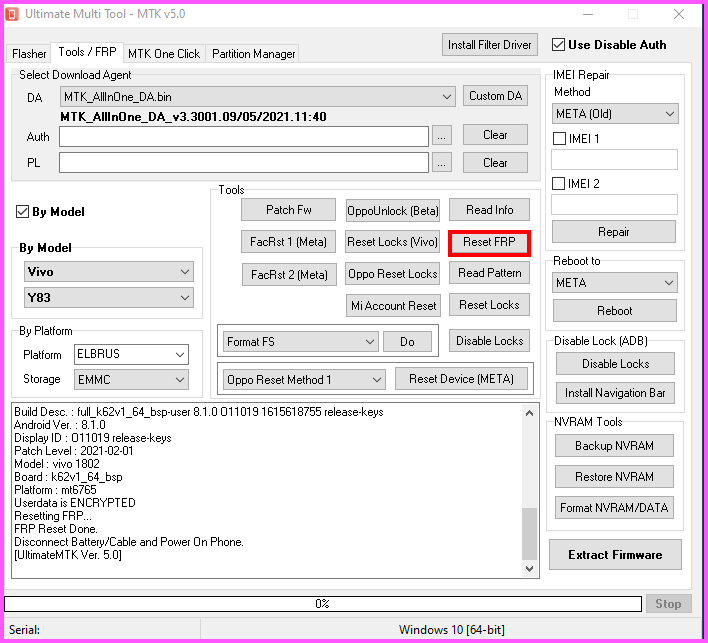The height and width of the screenshot is (643, 708).
Task: Open the Vivo brand dropdown
Action: (x=109, y=272)
